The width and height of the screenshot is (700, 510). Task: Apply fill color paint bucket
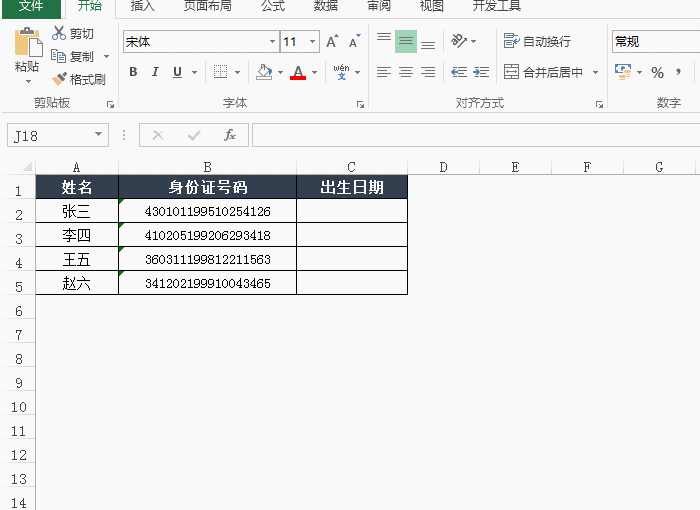coord(264,72)
